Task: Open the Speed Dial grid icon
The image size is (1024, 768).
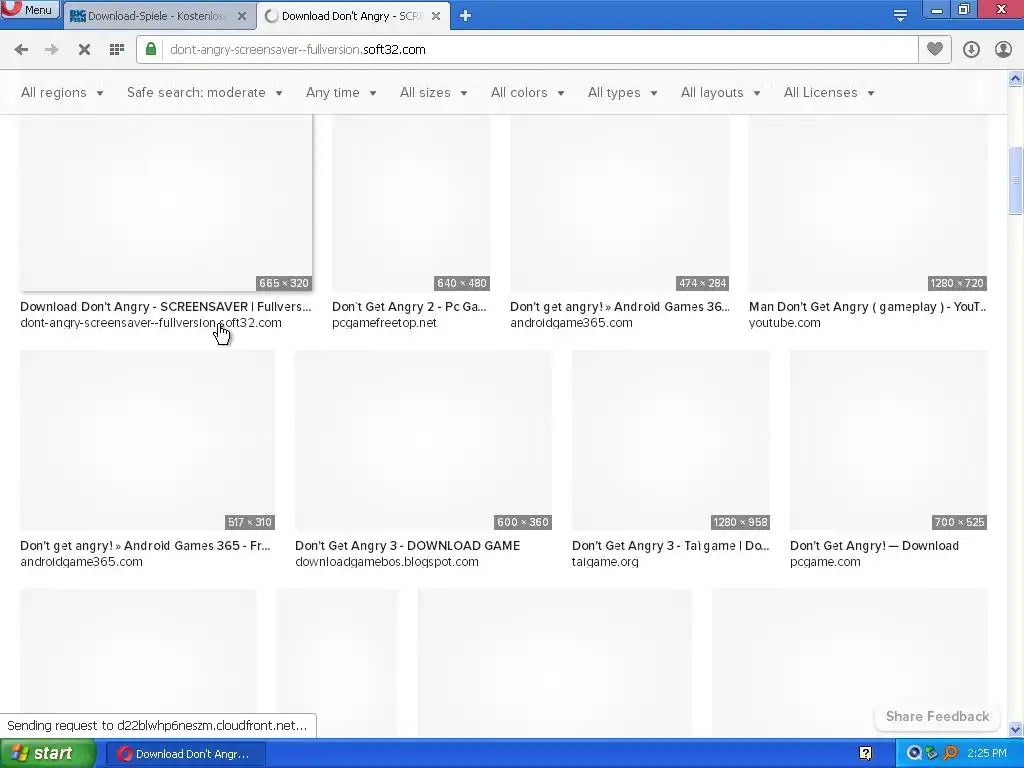Action: point(117,50)
